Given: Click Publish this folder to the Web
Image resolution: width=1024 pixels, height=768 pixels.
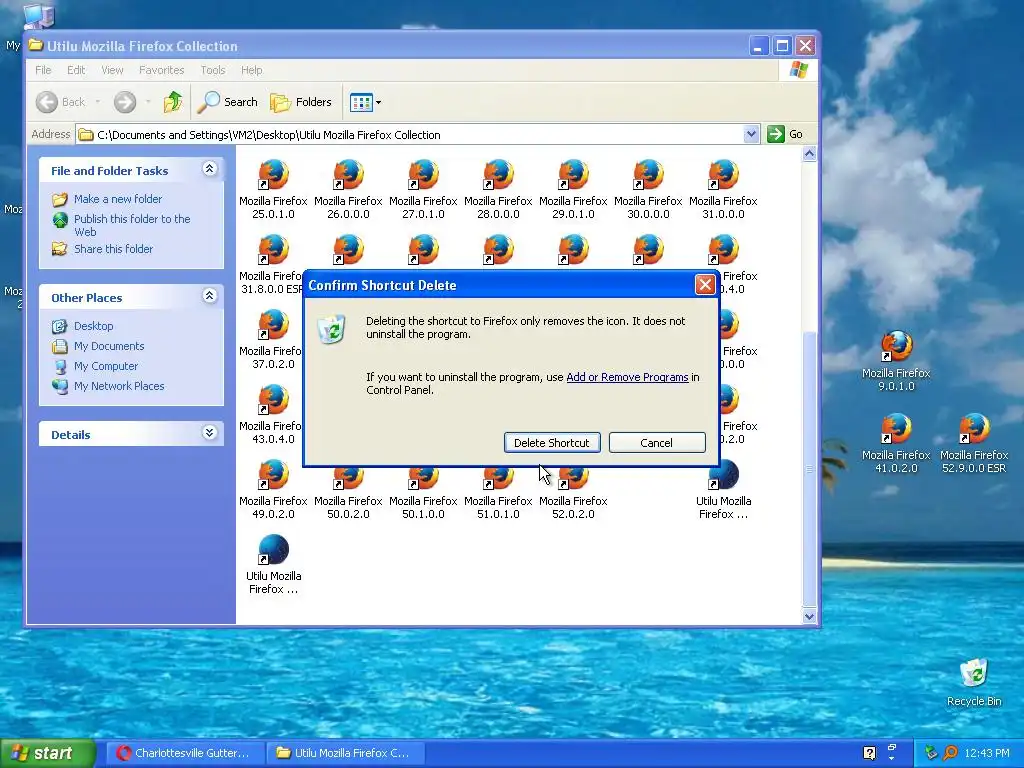Looking at the screenshot, I should (132, 225).
